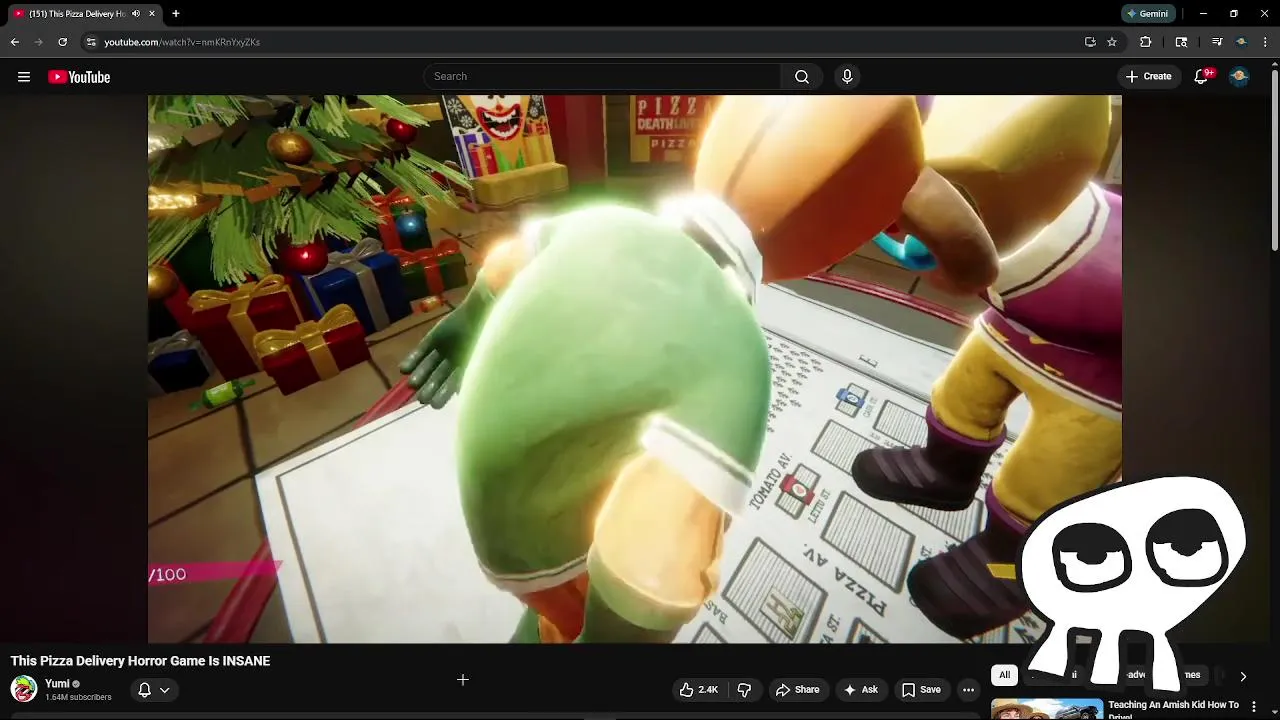Go back using the browser back arrow
The image size is (1280, 720).
point(15,42)
